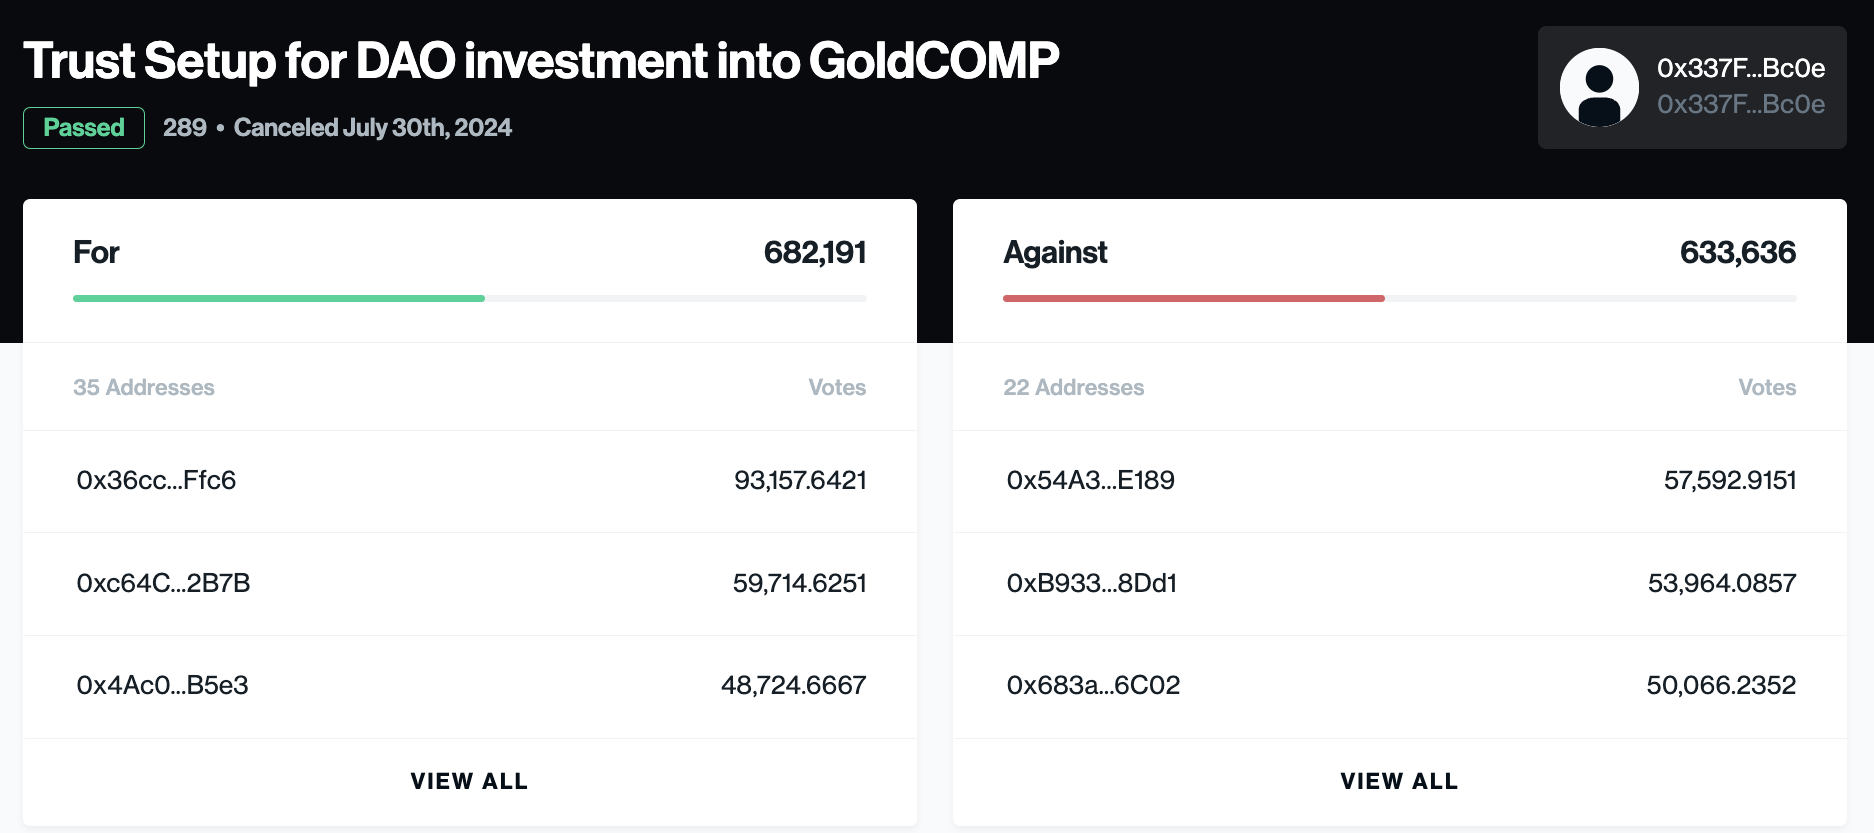Screen dimensions: 1874x833
Task: Open voter address 0x36cc...Ffc6
Action: 156,480
